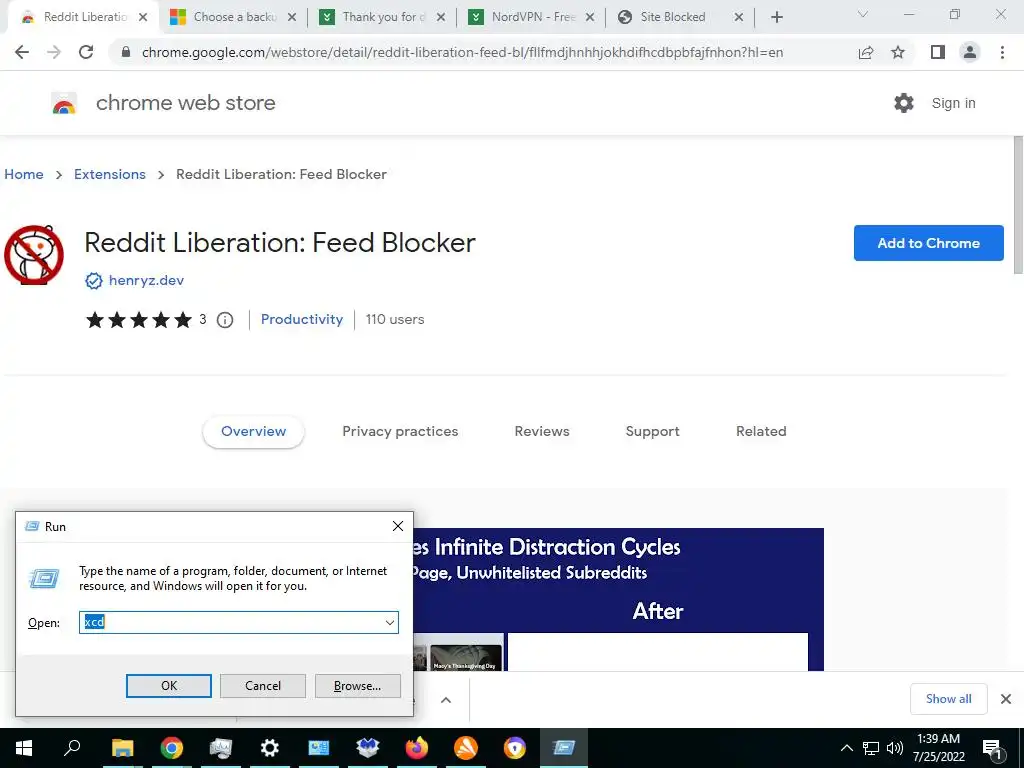This screenshot has height=768, width=1024.
Task: Click Add to Chrome button
Action: coord(928,243)
